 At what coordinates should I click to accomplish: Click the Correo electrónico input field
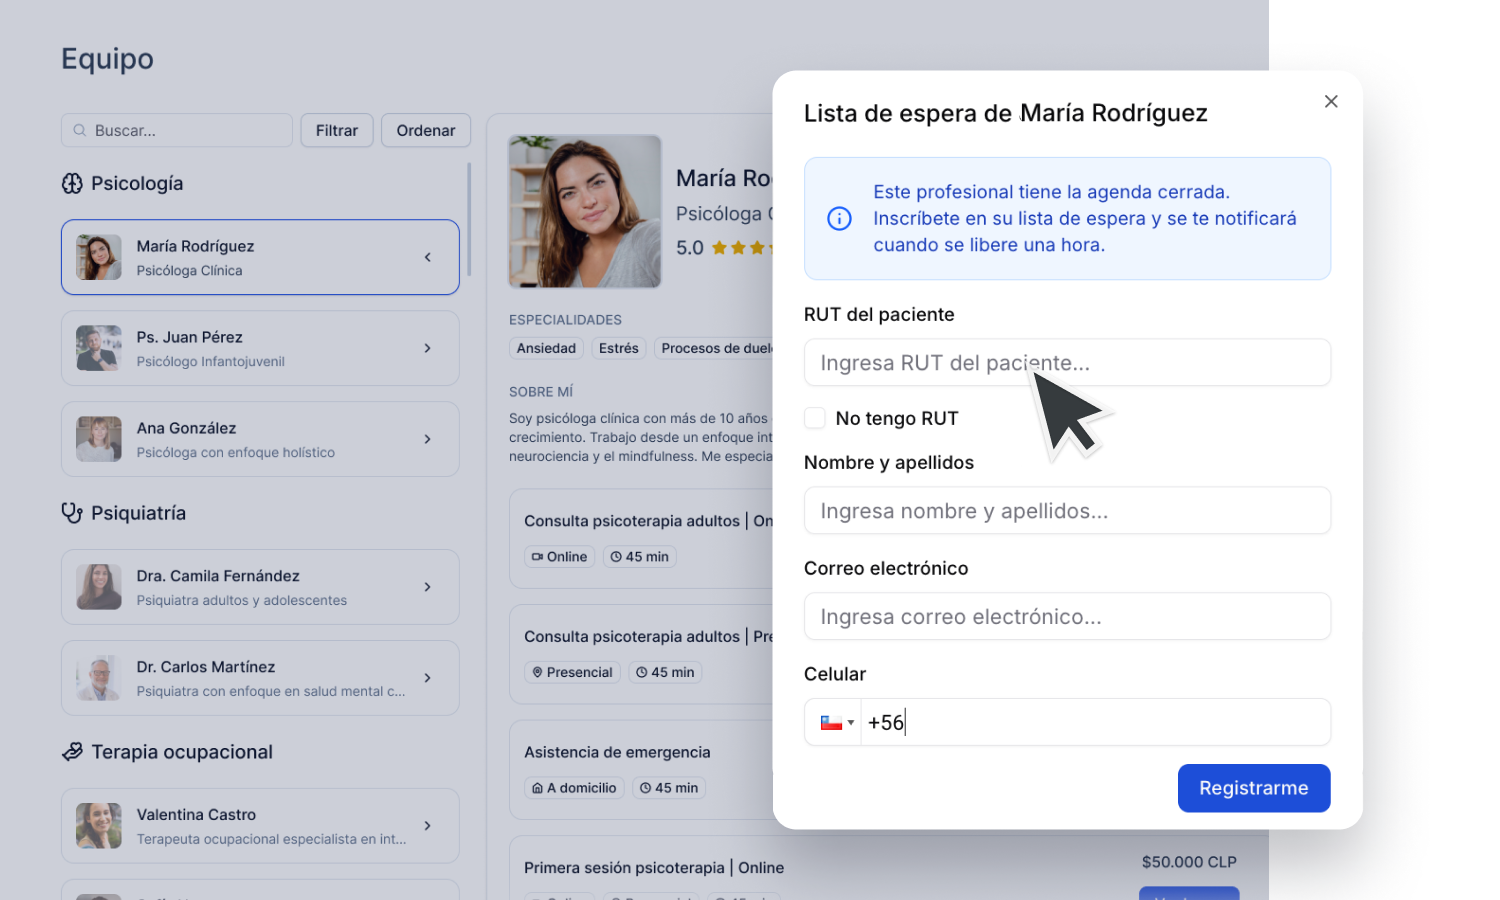coord(1067,616)
